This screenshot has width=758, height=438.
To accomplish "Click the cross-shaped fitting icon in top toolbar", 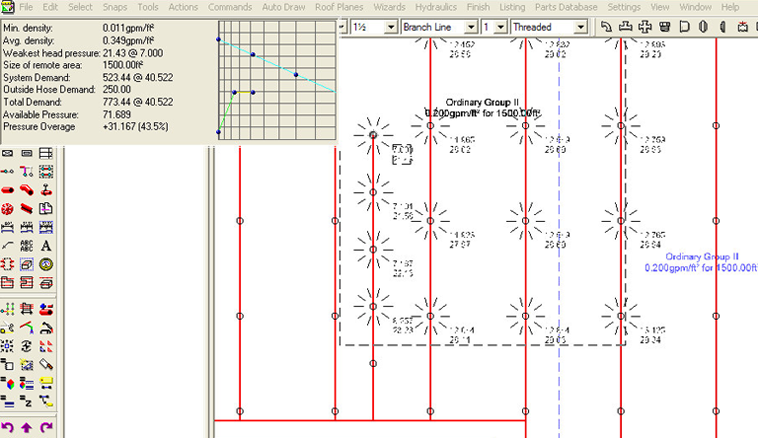I will (x=646, y=27).
